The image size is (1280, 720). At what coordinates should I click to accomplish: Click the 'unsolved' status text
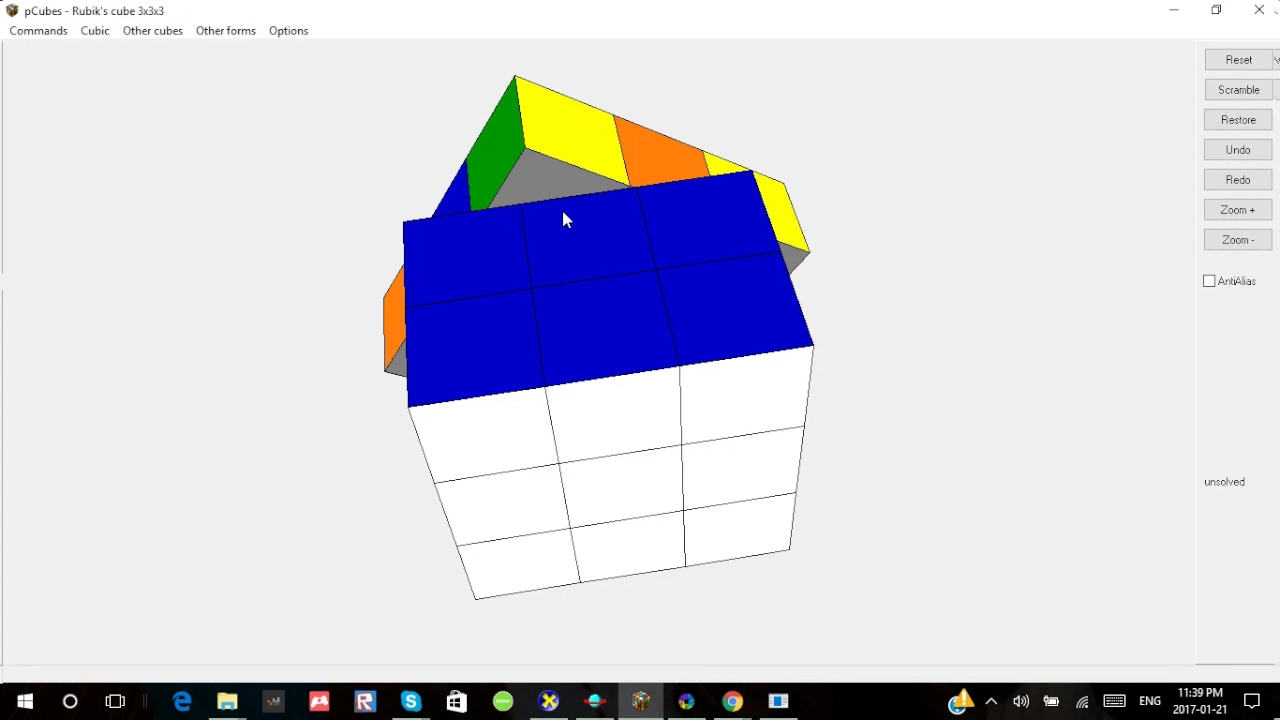(x=1224, y=482)
